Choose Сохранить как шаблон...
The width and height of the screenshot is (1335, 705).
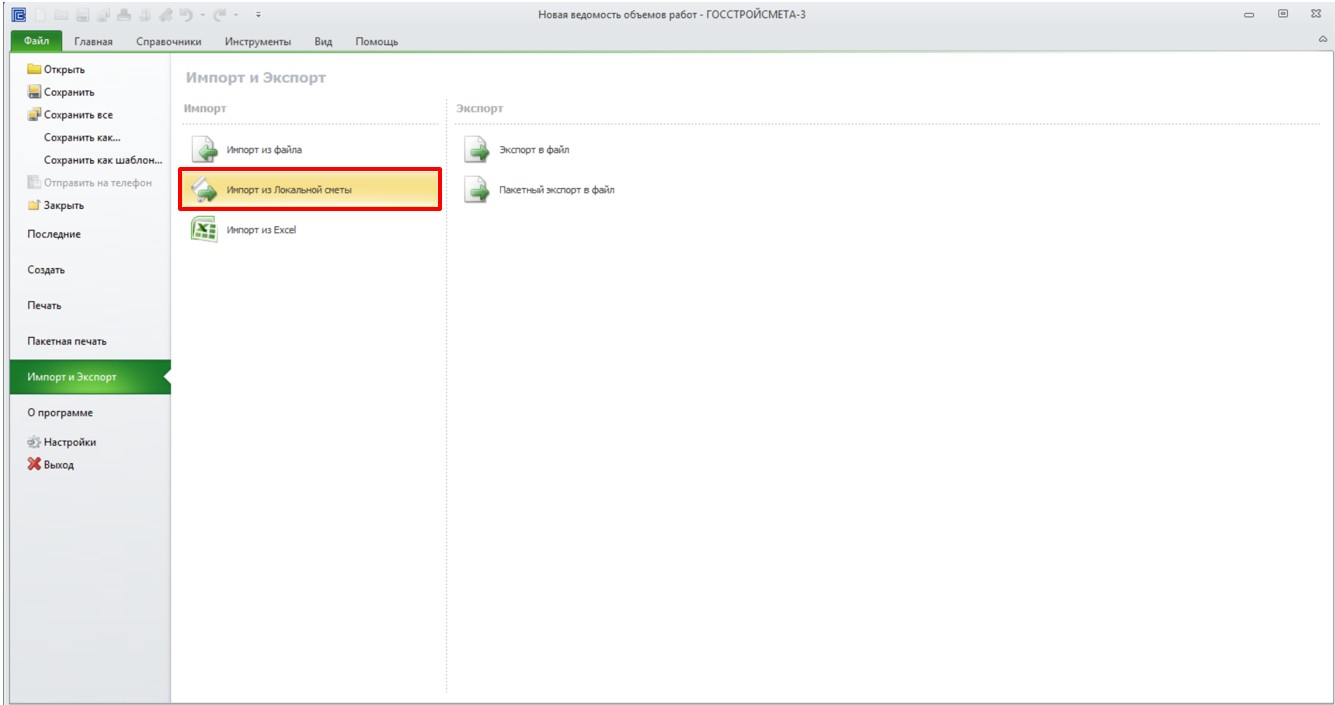point(103,160)
